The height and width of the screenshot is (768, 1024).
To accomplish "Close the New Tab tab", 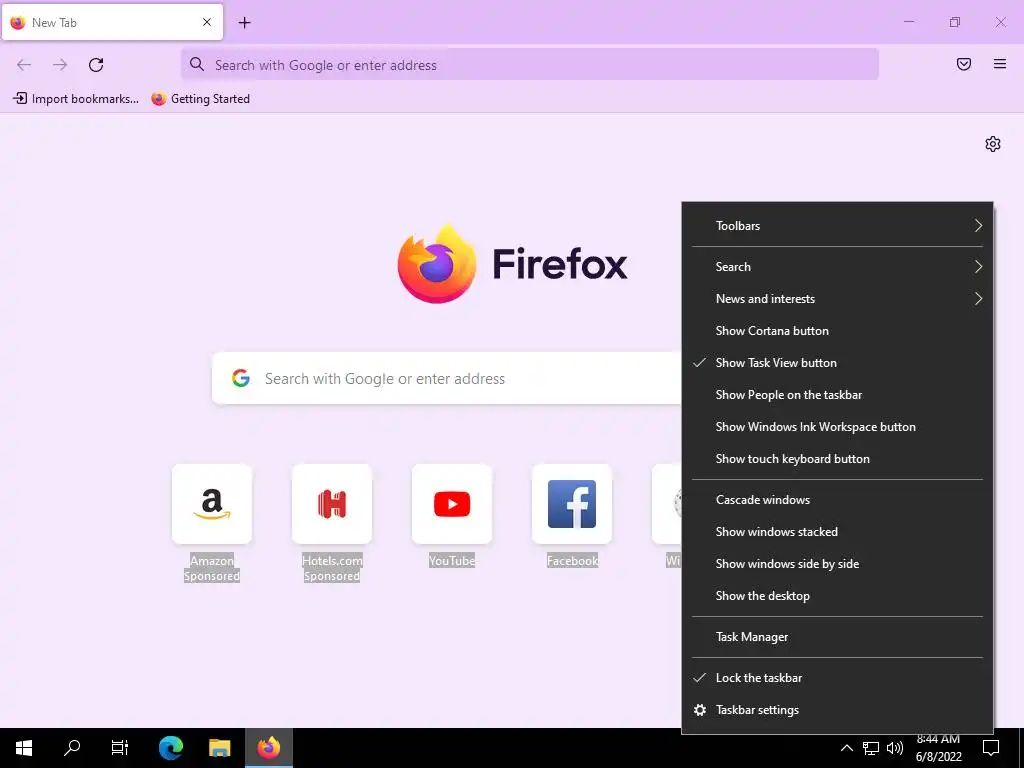I will coord(207,22).
